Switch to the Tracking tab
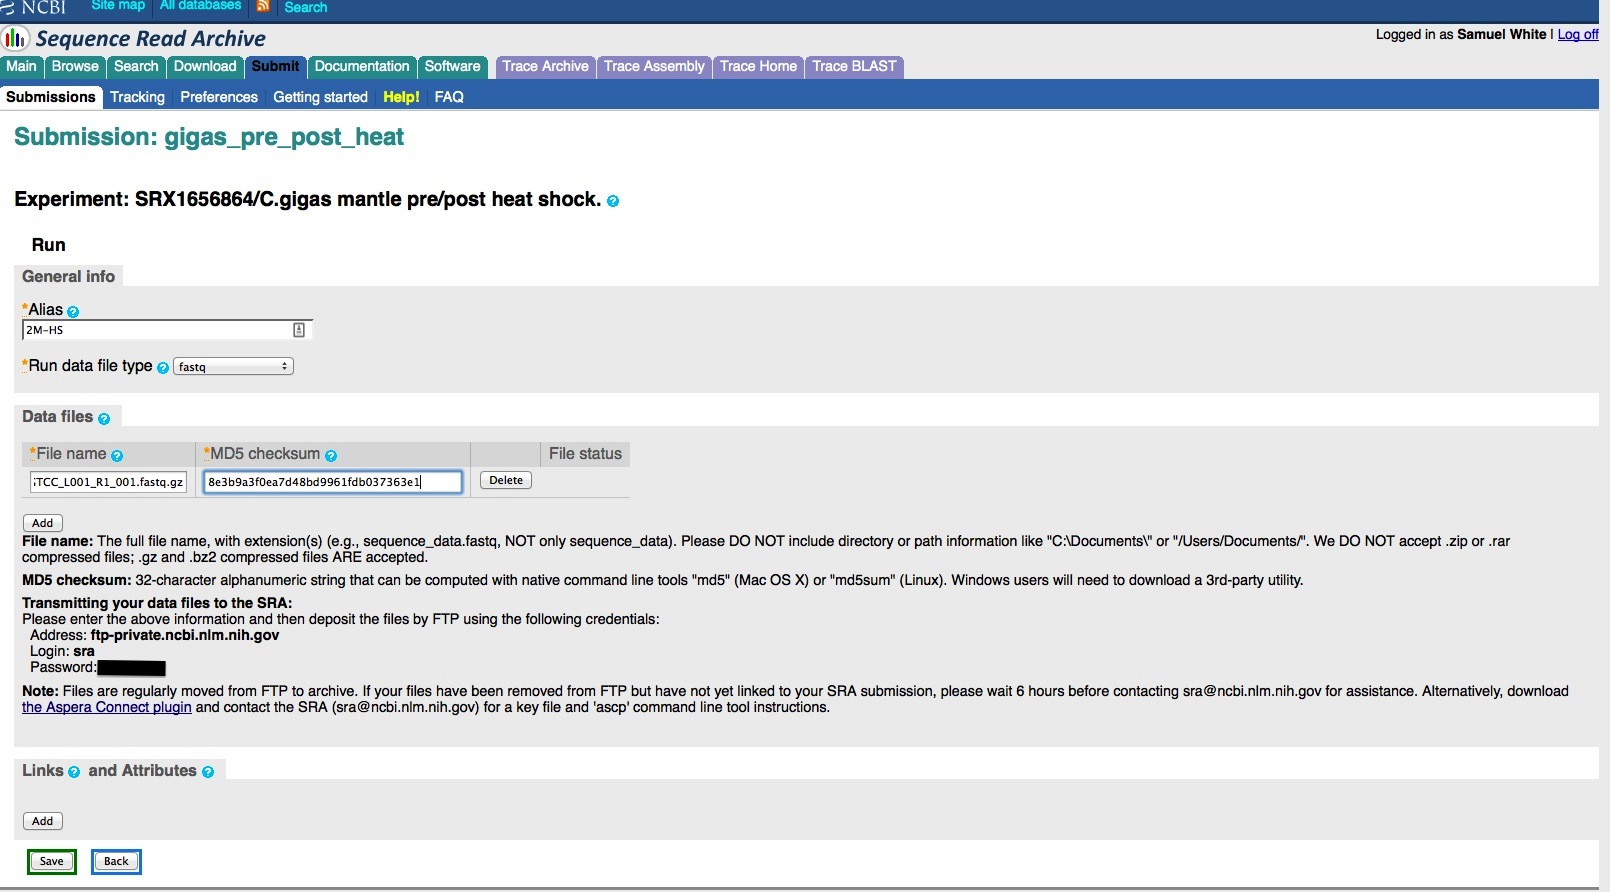This screenshot has height=892, width=1610. point(137,97)
